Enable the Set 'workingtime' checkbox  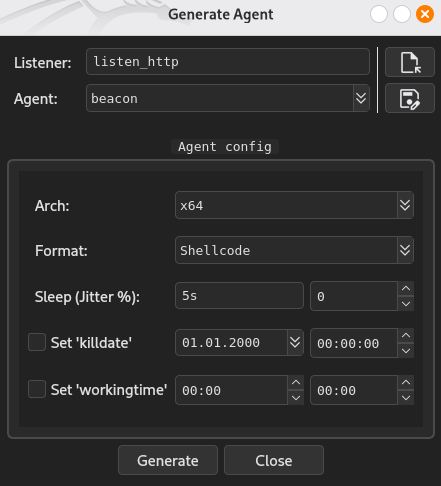pyautogui.click(x=37, y=389)
